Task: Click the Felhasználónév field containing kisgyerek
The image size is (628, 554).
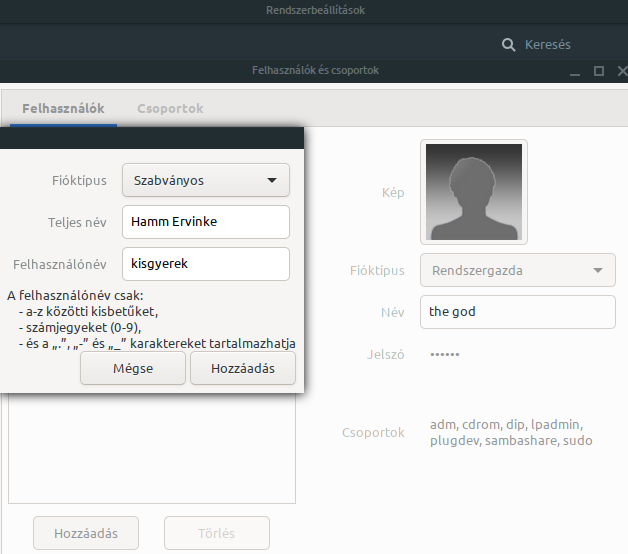Action: point(206,264)
